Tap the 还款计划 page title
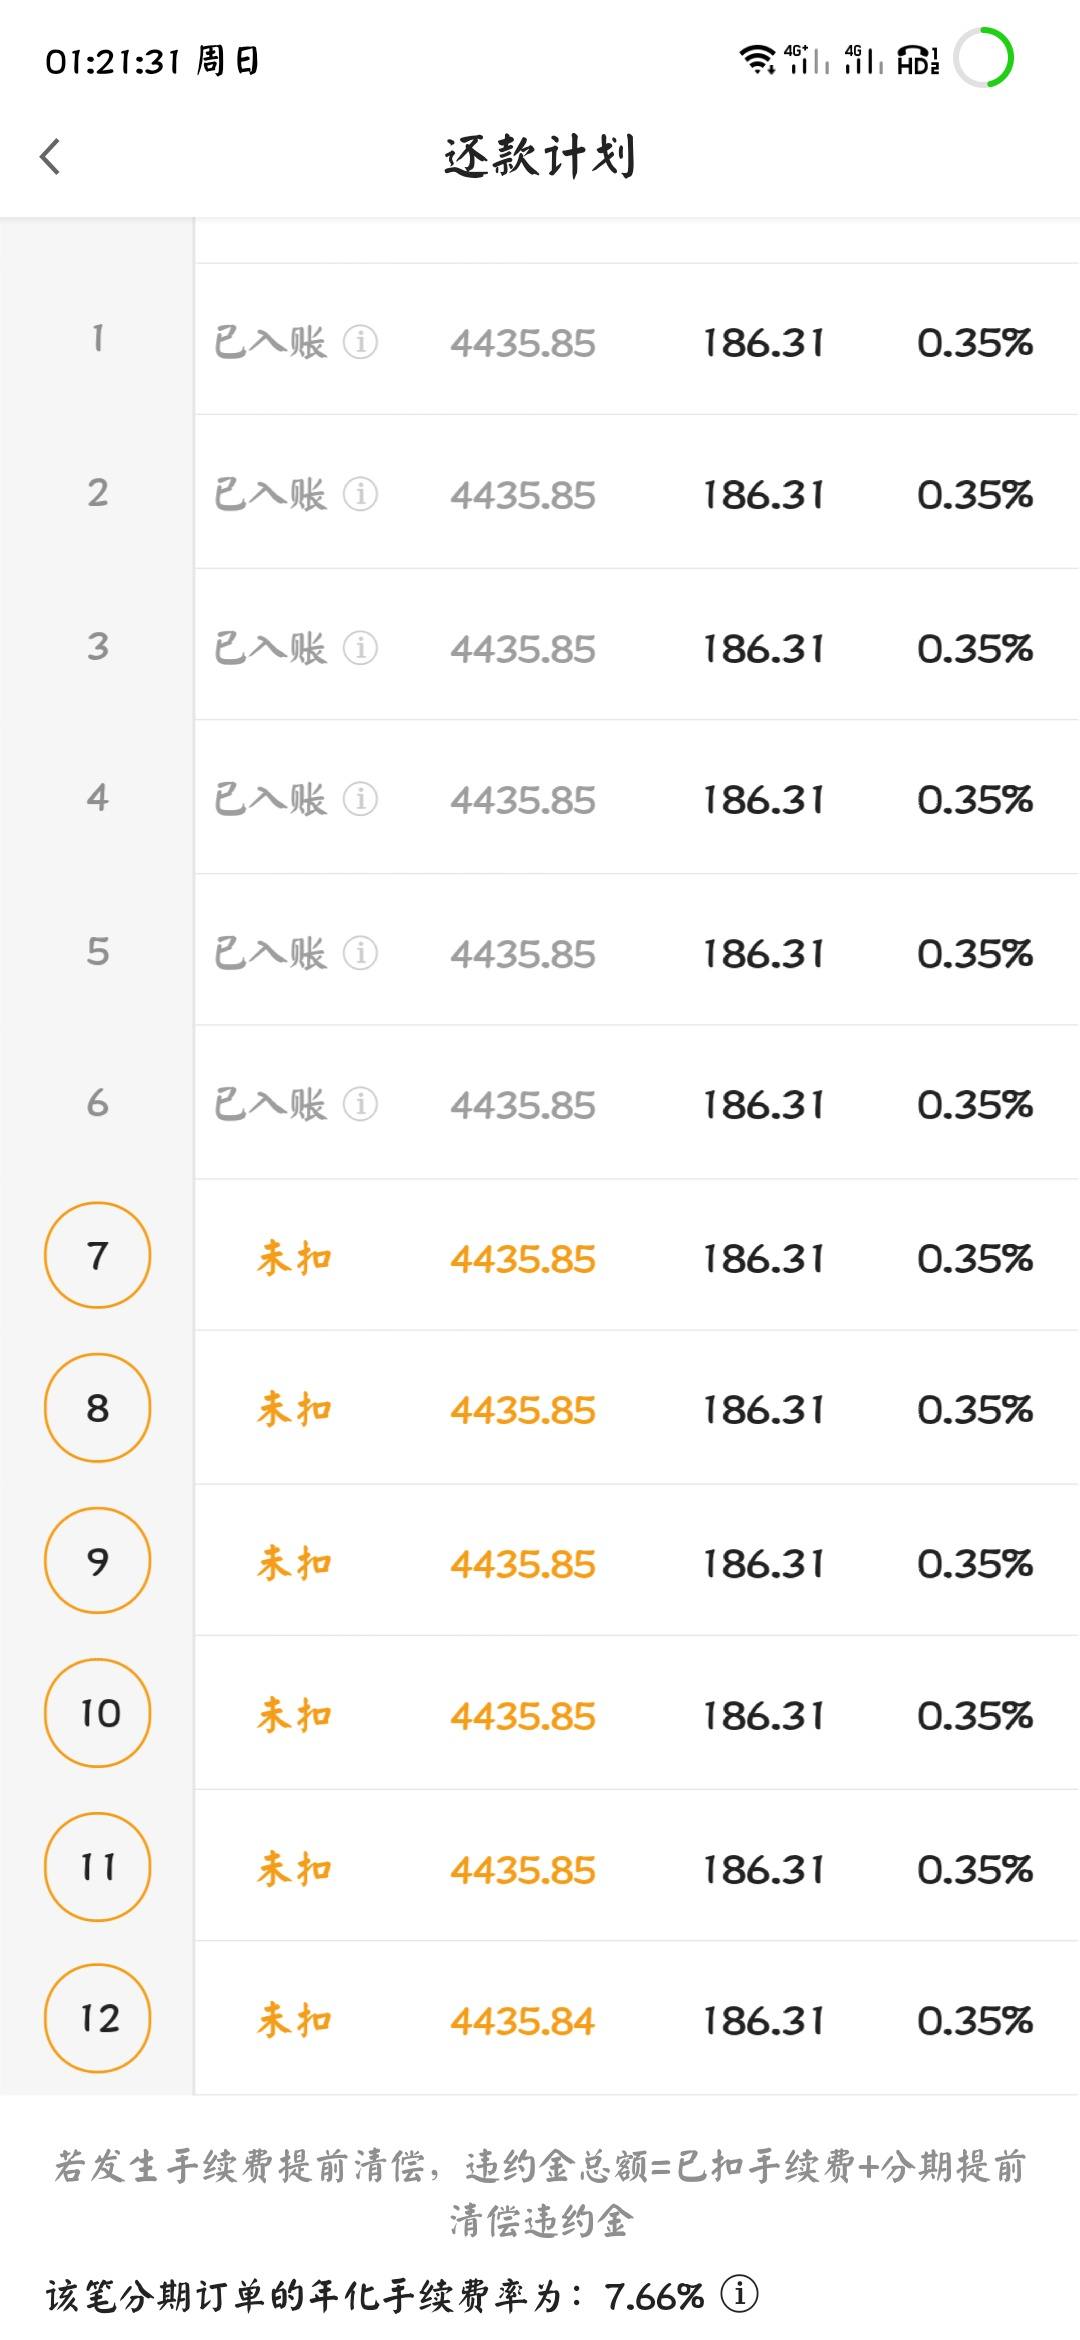 [x=540, y=156]
